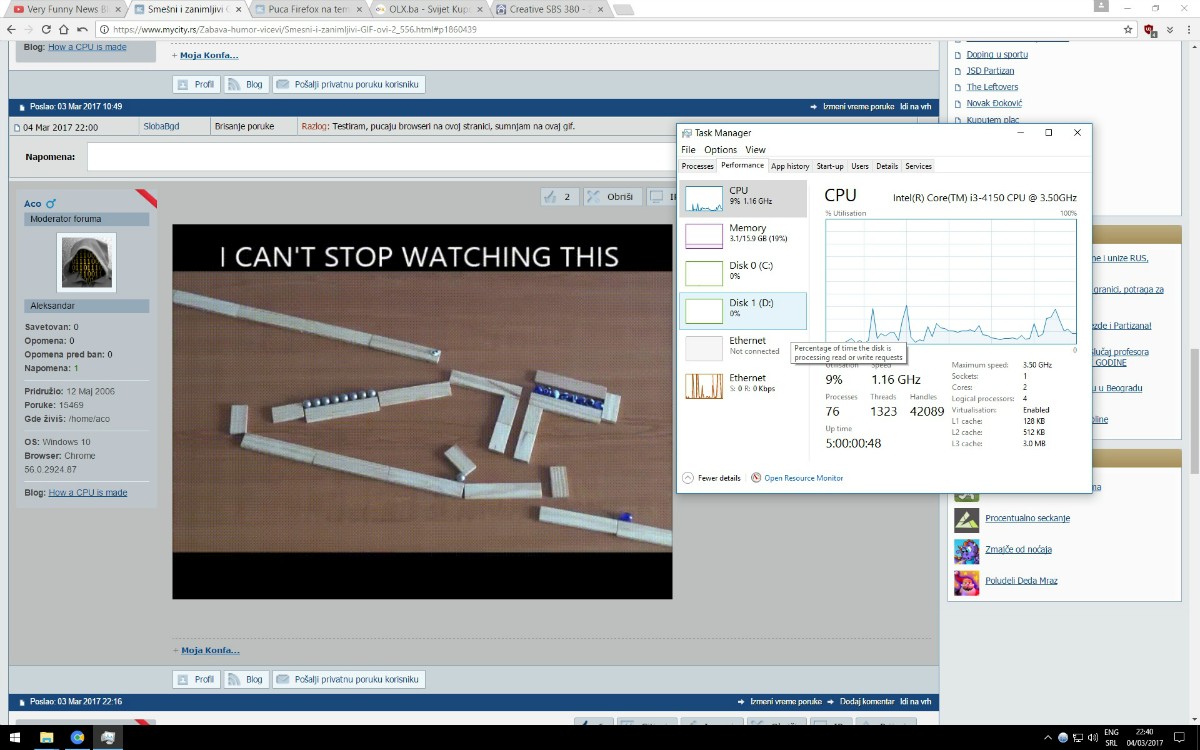Open File Explorer from the taskbar
1200x750 pixels.
46,738
